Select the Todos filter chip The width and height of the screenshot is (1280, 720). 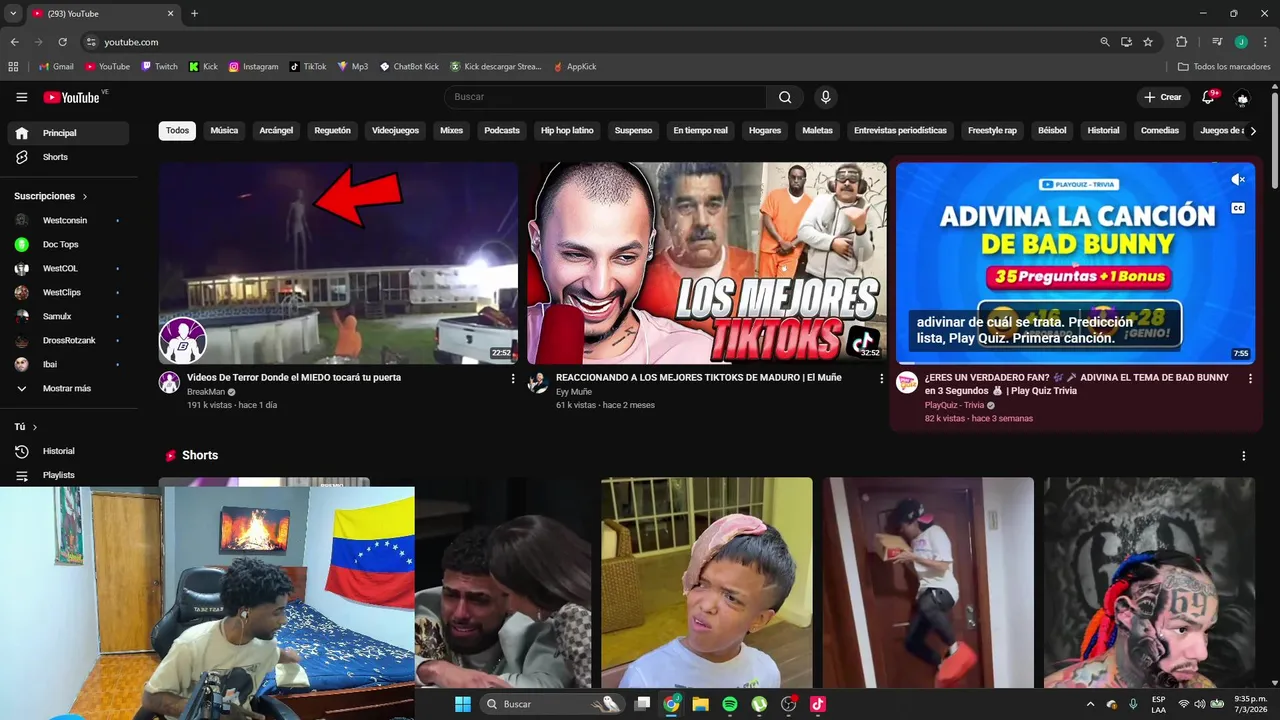click(177, 131)
